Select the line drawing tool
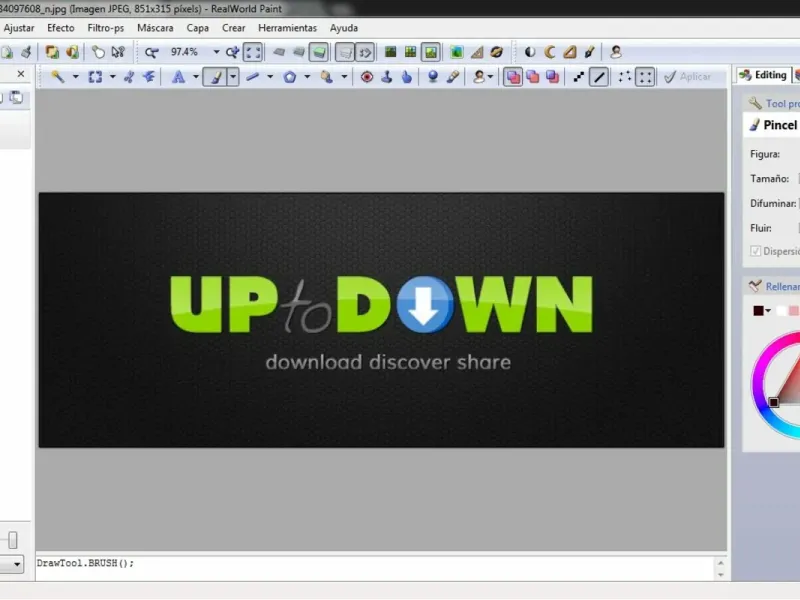Viewport: 800px width, 600px height. (x=253, y=77)
